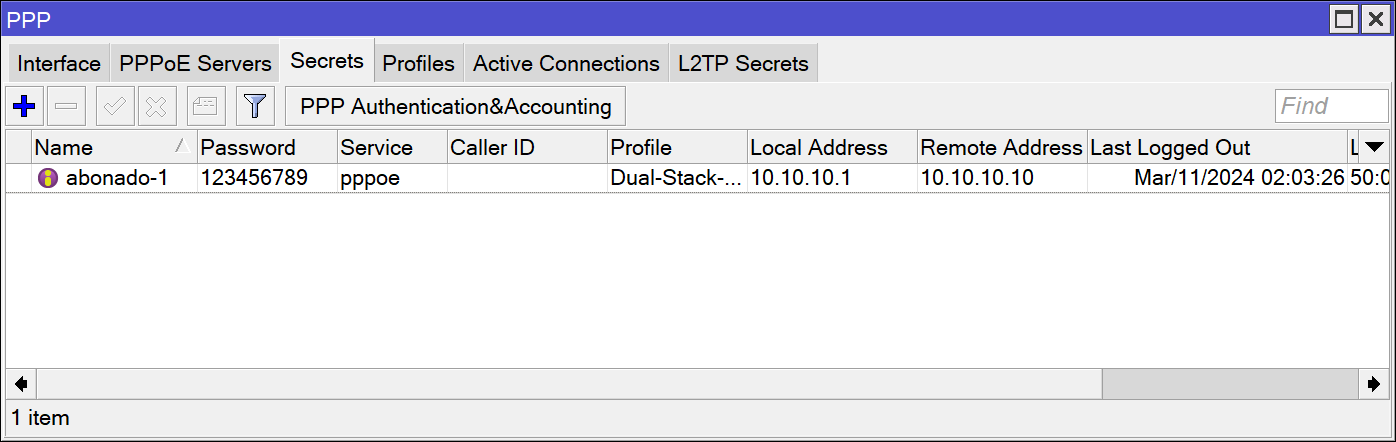Click inside the Find search field
The image size is (1396, 442).
point(1331,106)
